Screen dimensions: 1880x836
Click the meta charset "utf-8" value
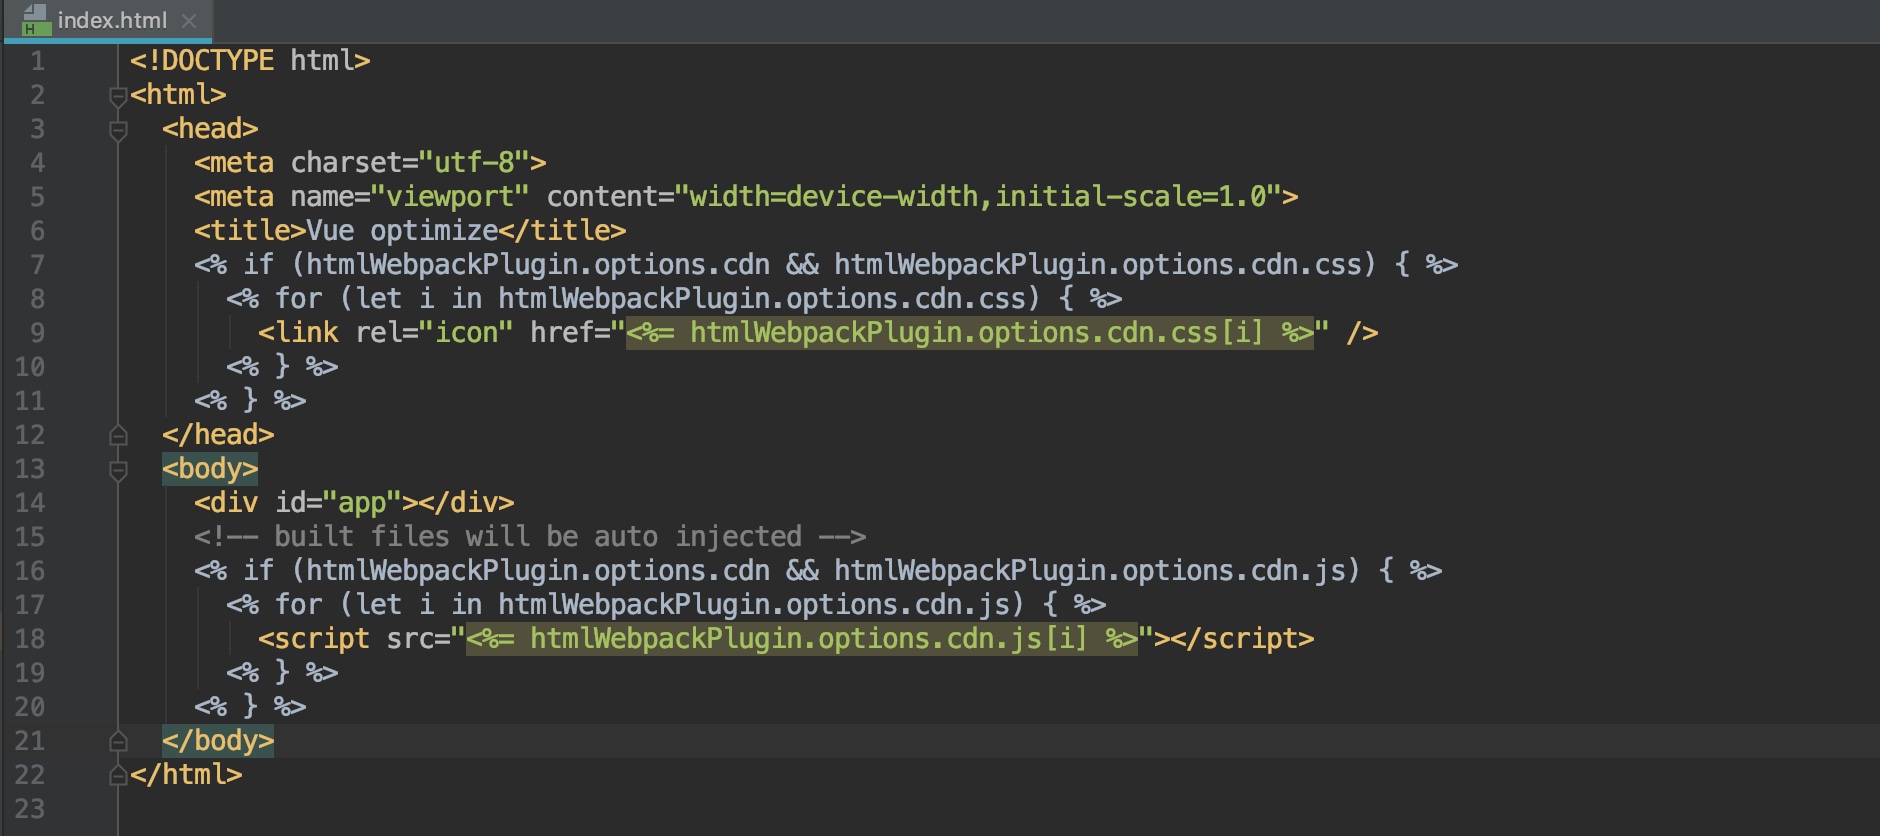point(474,163)
